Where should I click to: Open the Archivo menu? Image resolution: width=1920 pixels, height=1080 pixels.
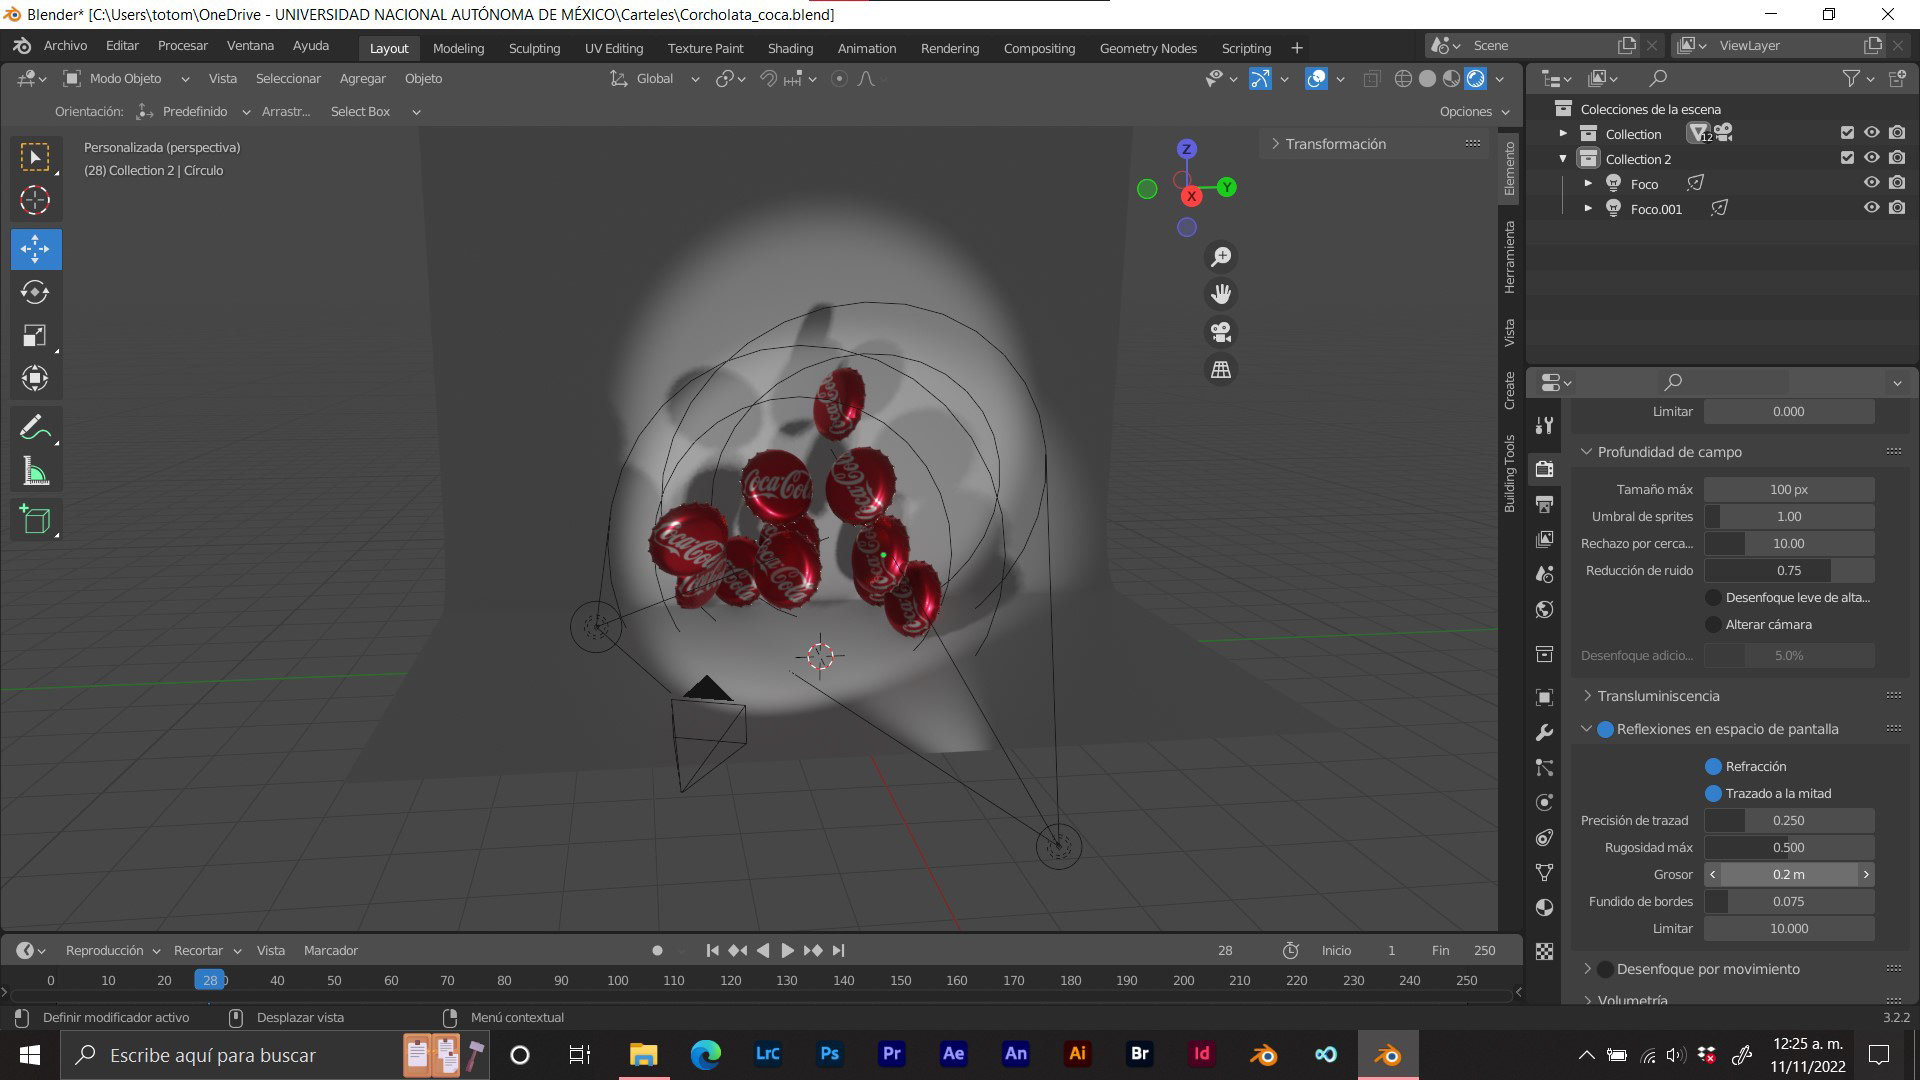[x=65, y=46]
